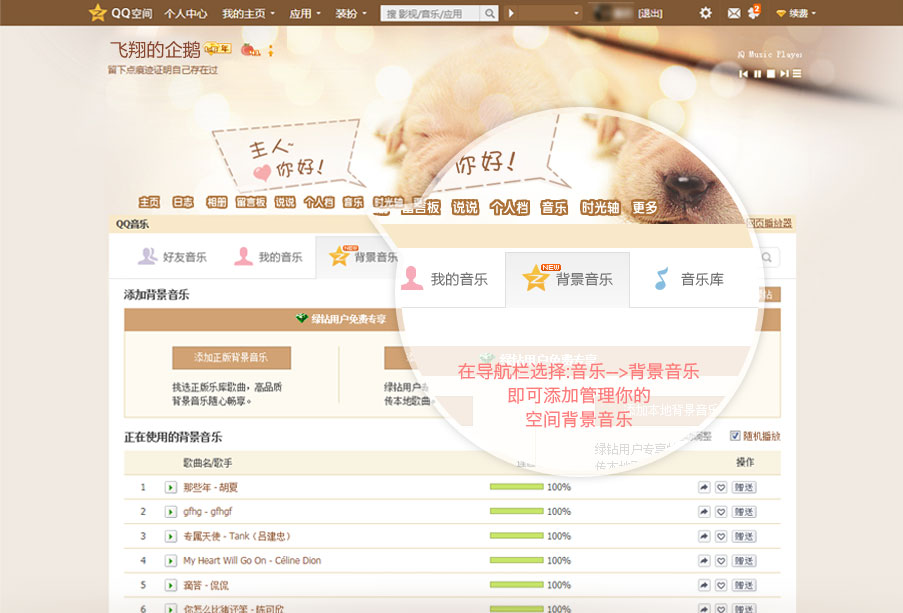Gift song 专属天使 with 赠送 button

pos(744,536)
